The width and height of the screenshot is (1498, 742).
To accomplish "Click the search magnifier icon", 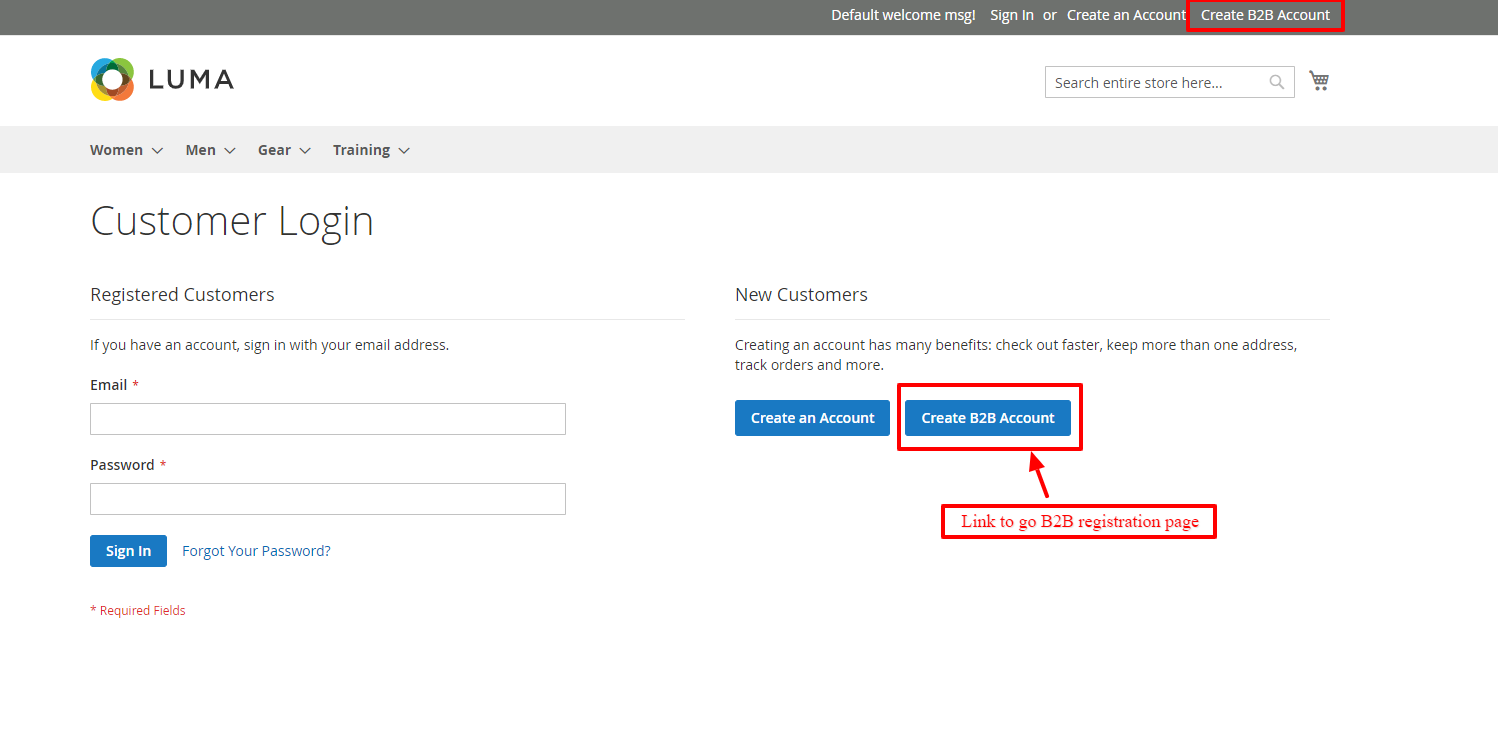I will click(1277, 82).
